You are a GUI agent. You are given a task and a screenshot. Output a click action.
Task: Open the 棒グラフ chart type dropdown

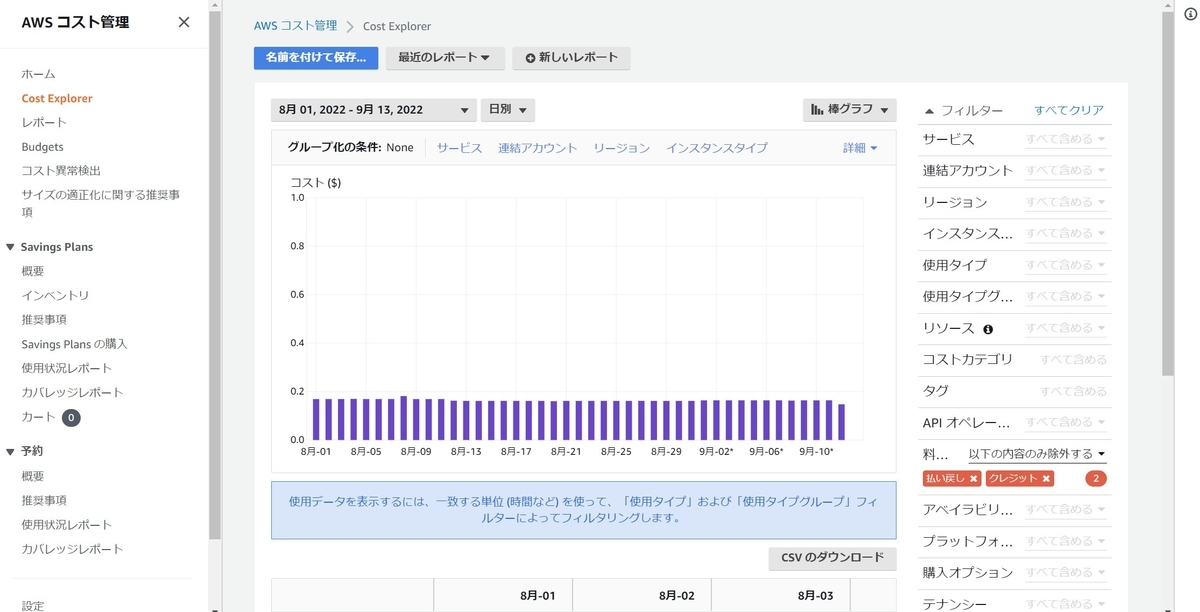tap(849, 110)
